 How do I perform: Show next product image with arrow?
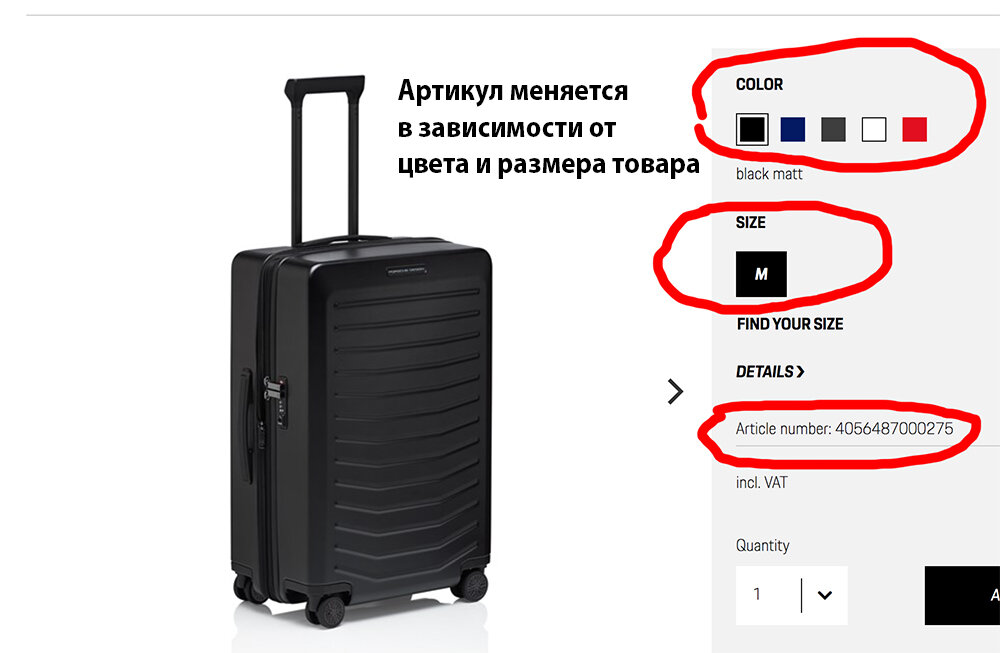pyautogui.click(x=675, y=392)
